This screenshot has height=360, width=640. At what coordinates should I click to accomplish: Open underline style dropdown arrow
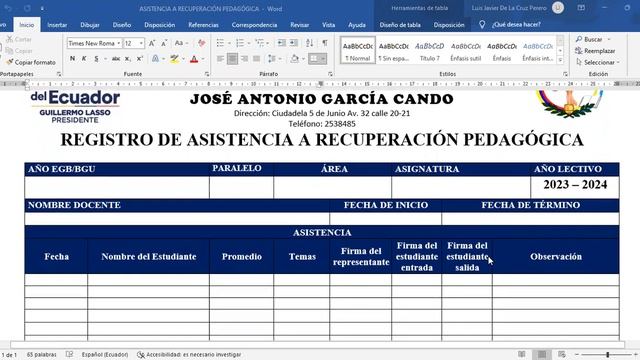click(x=105, y=59)
